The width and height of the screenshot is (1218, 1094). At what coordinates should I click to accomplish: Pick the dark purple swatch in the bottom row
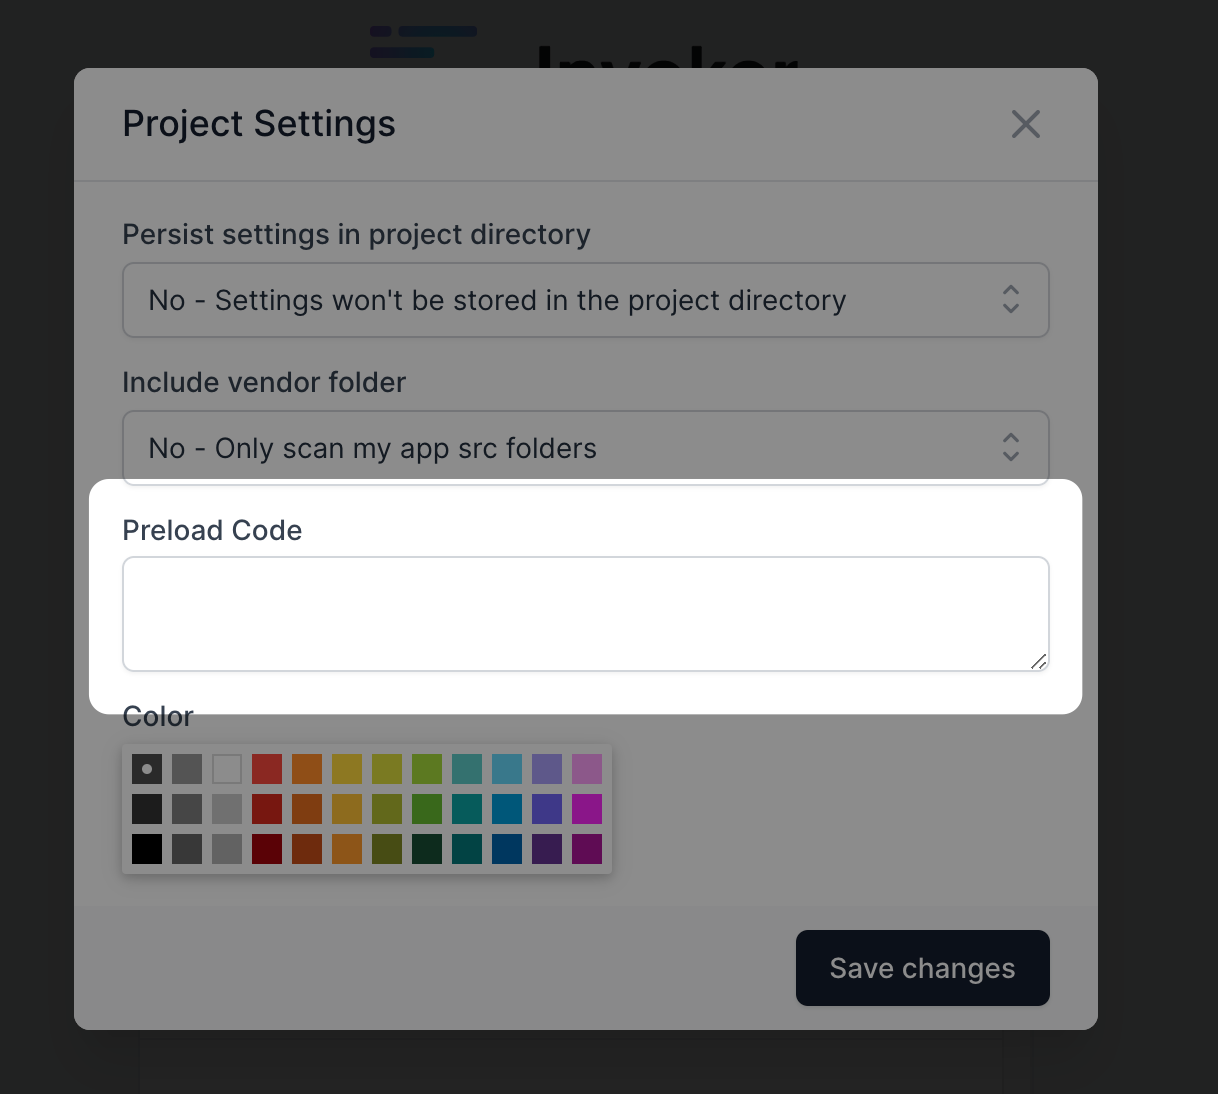(x=547, y=848)
